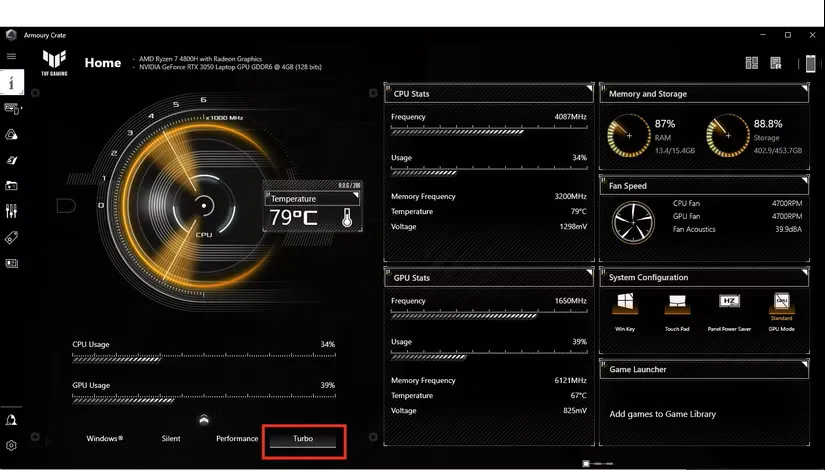The width and height of the screenshot is (825, 470).
Task: Open the Settings gear in sidebar
Action: click(x=11, y=445)
